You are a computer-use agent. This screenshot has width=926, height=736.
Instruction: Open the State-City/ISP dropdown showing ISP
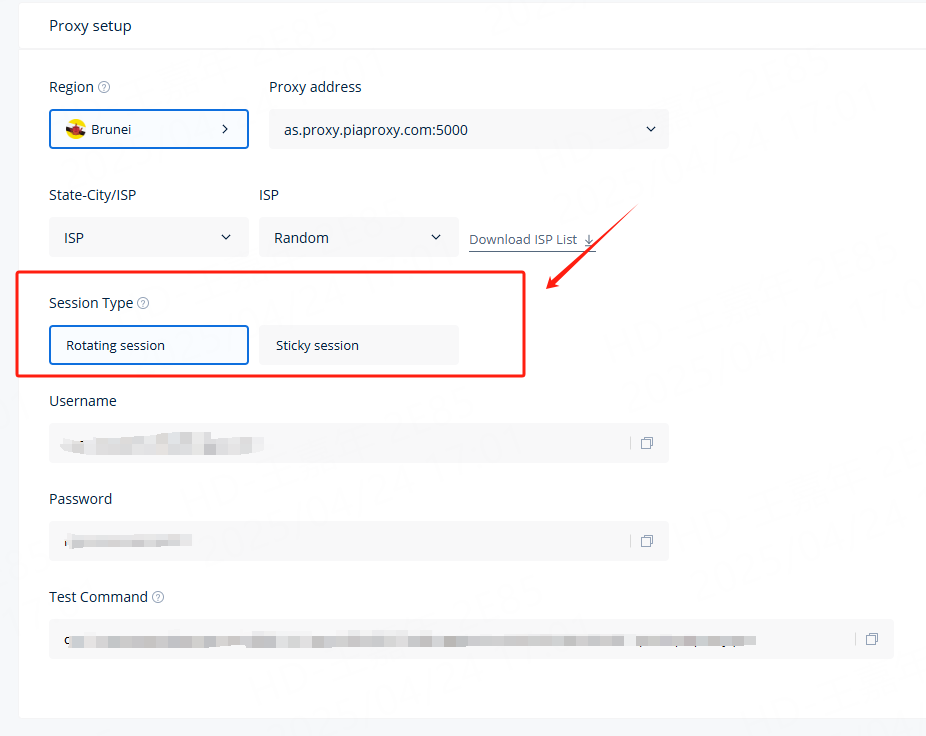tap(148, 237)
